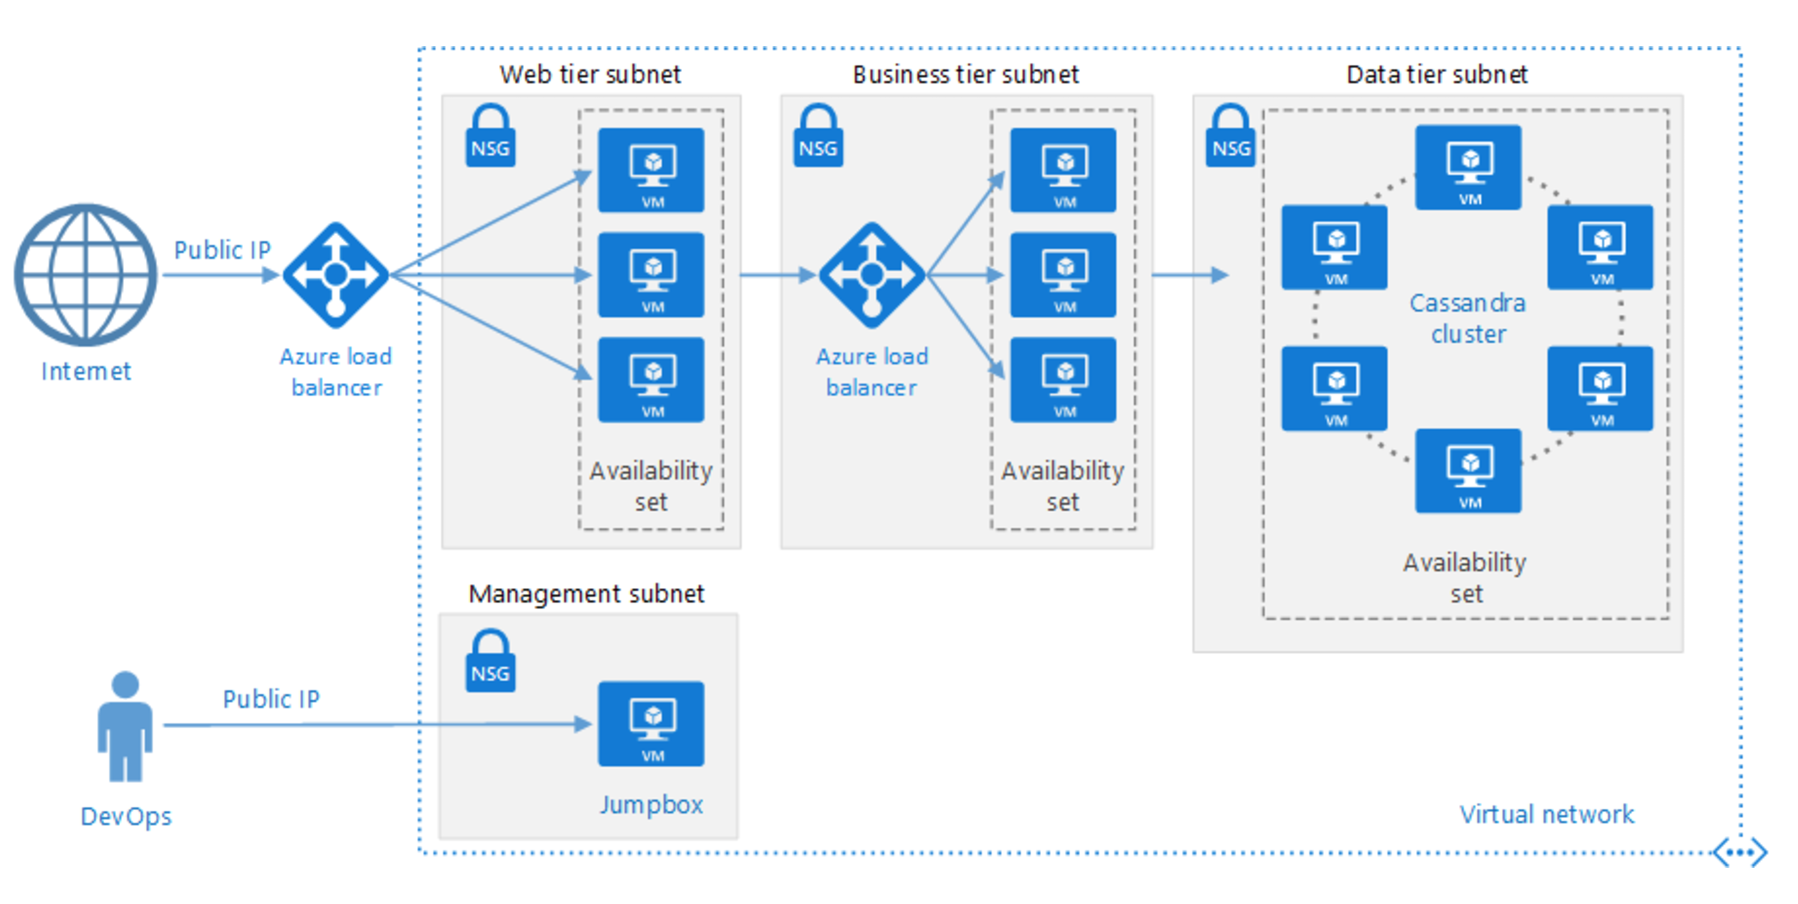Click the 'DevOps' label
The width and height of the screenshot is (1798, 904).
126,816
